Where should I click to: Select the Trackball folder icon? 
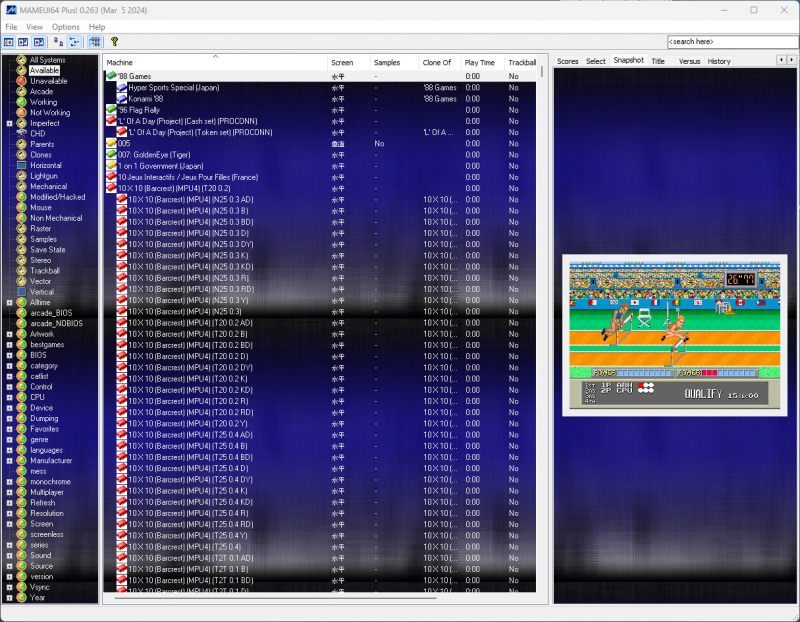click(21, 270)
